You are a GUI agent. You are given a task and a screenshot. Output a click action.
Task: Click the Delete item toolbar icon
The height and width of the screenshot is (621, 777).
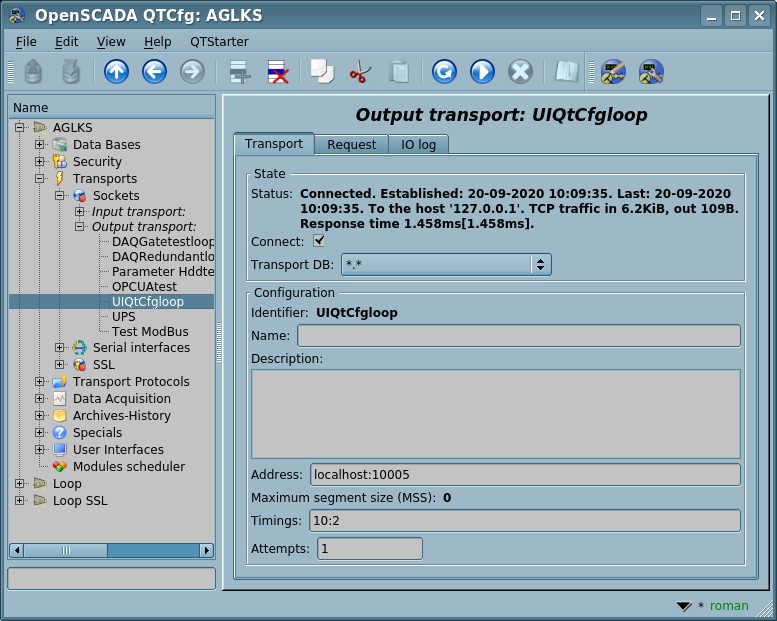[x=278, y=72]
